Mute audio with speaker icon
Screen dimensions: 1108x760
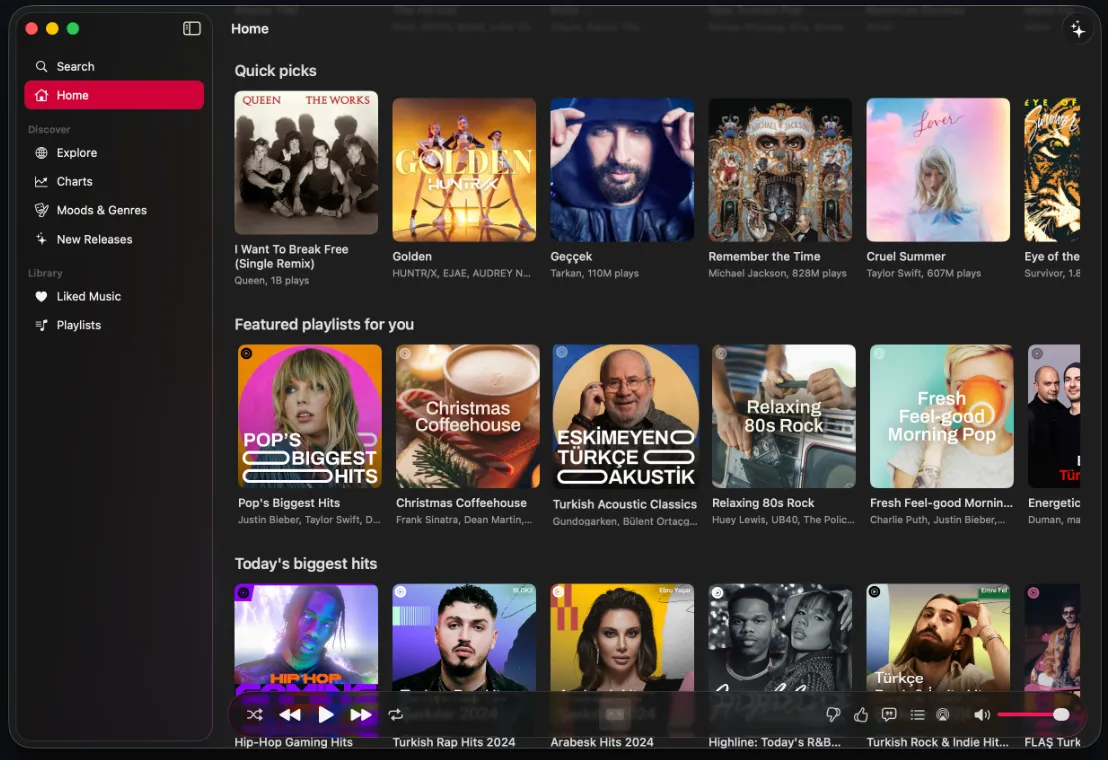click(x=982, y=715)
